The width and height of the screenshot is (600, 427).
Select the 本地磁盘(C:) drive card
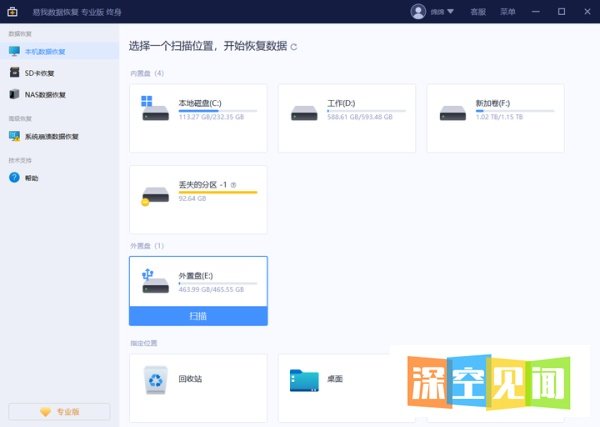tap(198, 118)
